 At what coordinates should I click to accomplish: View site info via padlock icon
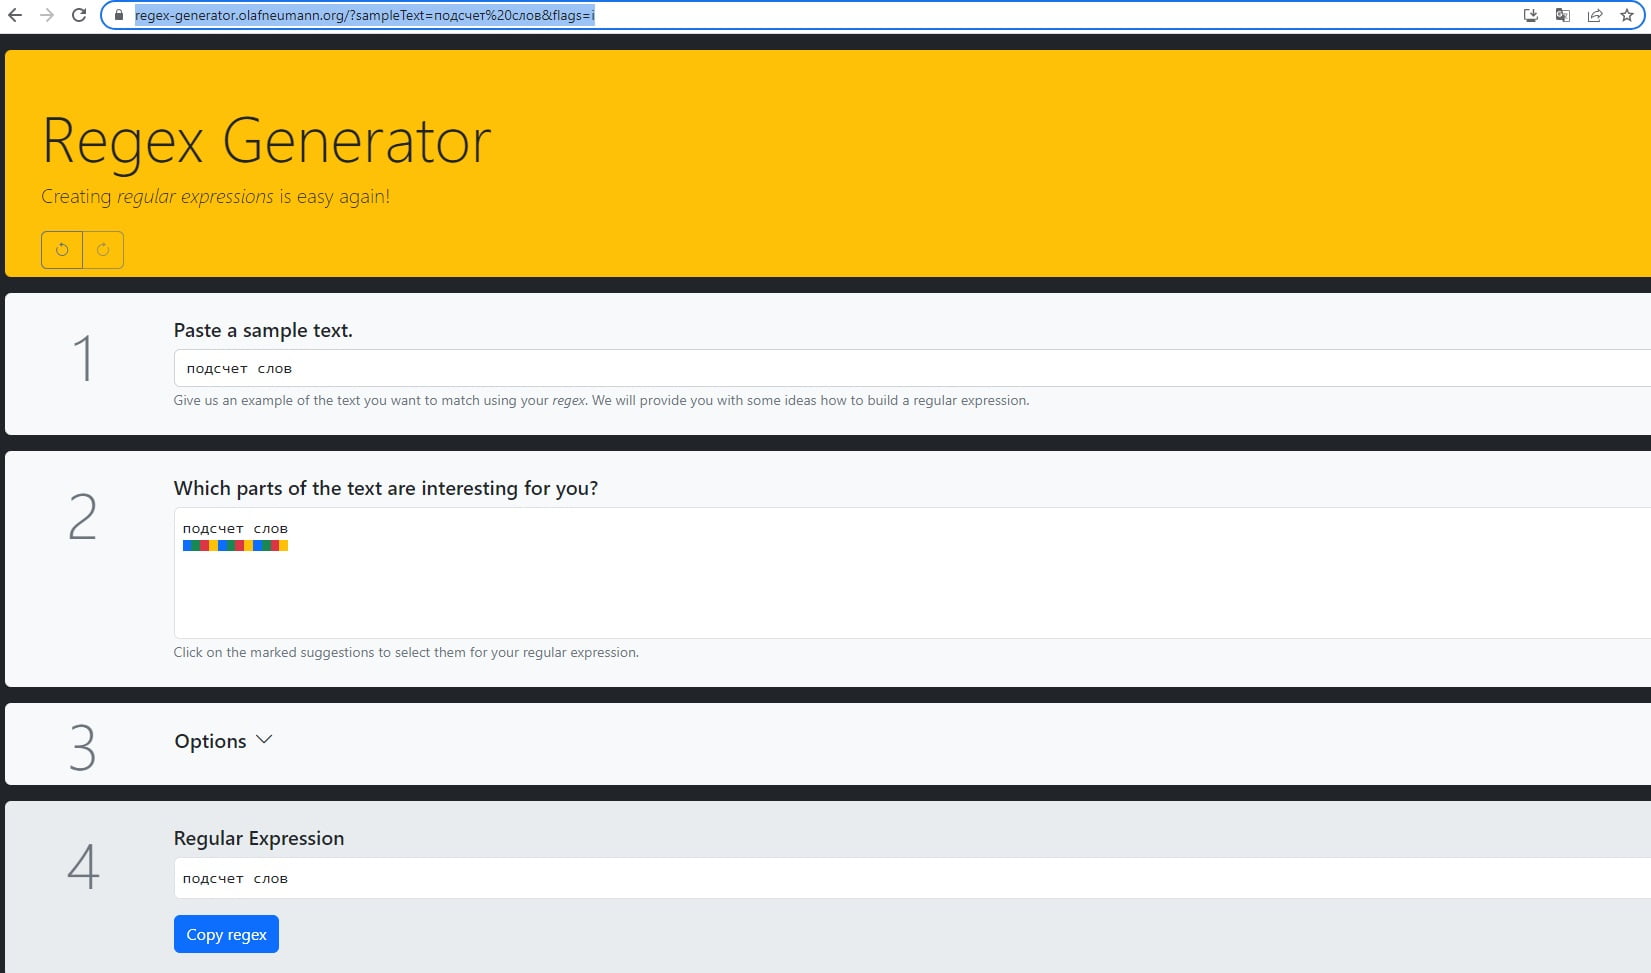118,15
